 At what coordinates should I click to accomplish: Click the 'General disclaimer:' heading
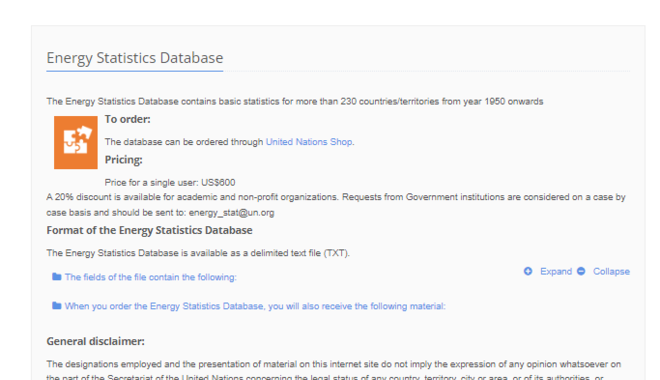(96, 341)
